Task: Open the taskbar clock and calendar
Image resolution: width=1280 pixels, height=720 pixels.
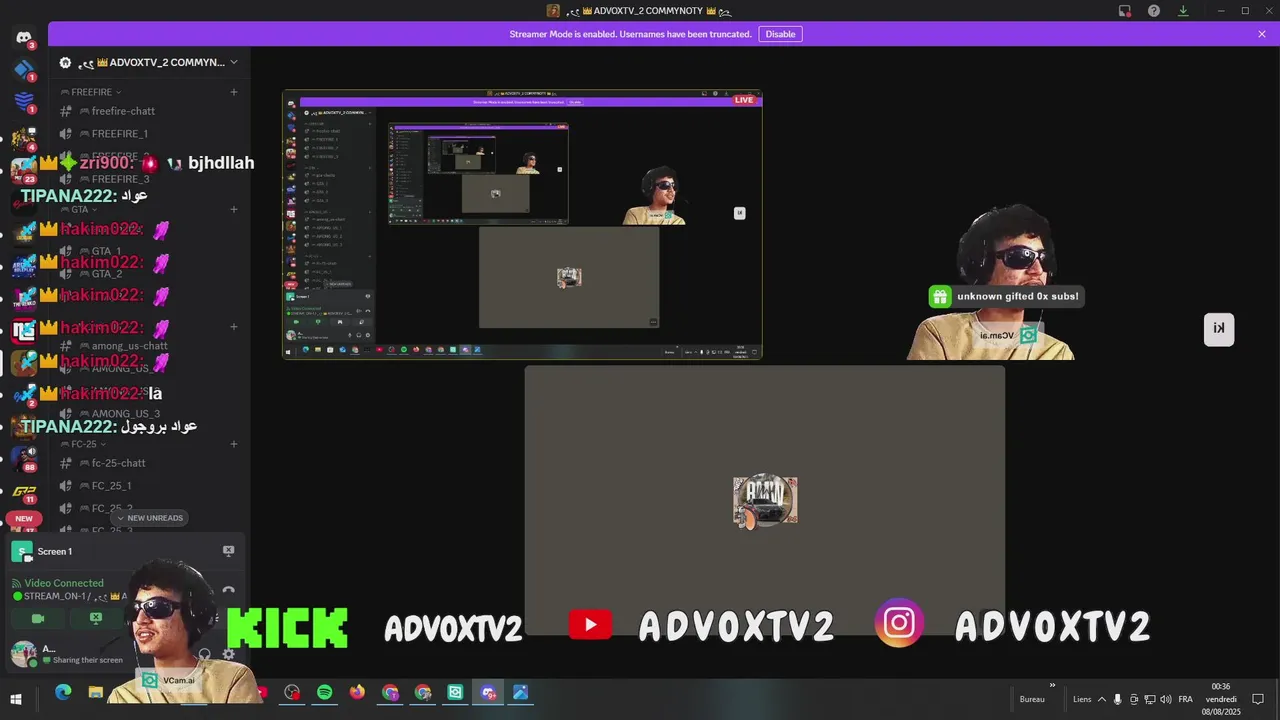Action: pyautogui.click(x=1221, y=699)
